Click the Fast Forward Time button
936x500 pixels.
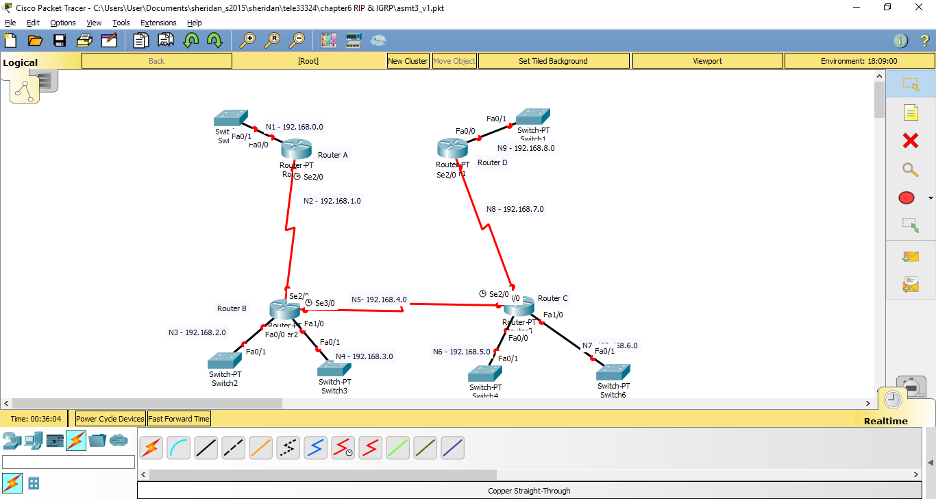tap(179, 419)
